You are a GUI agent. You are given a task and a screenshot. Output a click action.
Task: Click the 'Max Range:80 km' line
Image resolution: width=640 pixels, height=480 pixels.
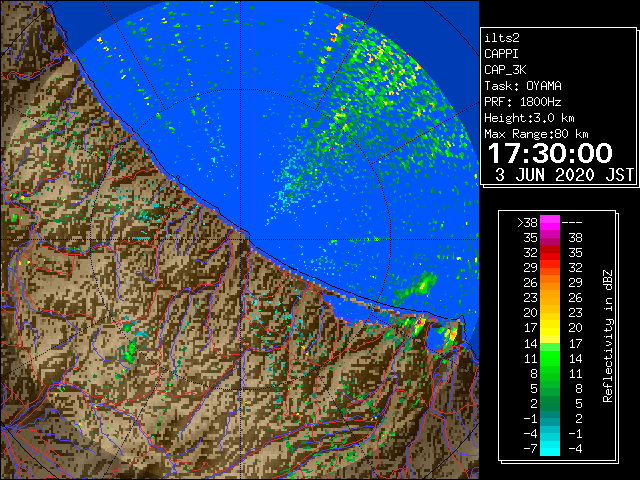[x=536, y=134]
